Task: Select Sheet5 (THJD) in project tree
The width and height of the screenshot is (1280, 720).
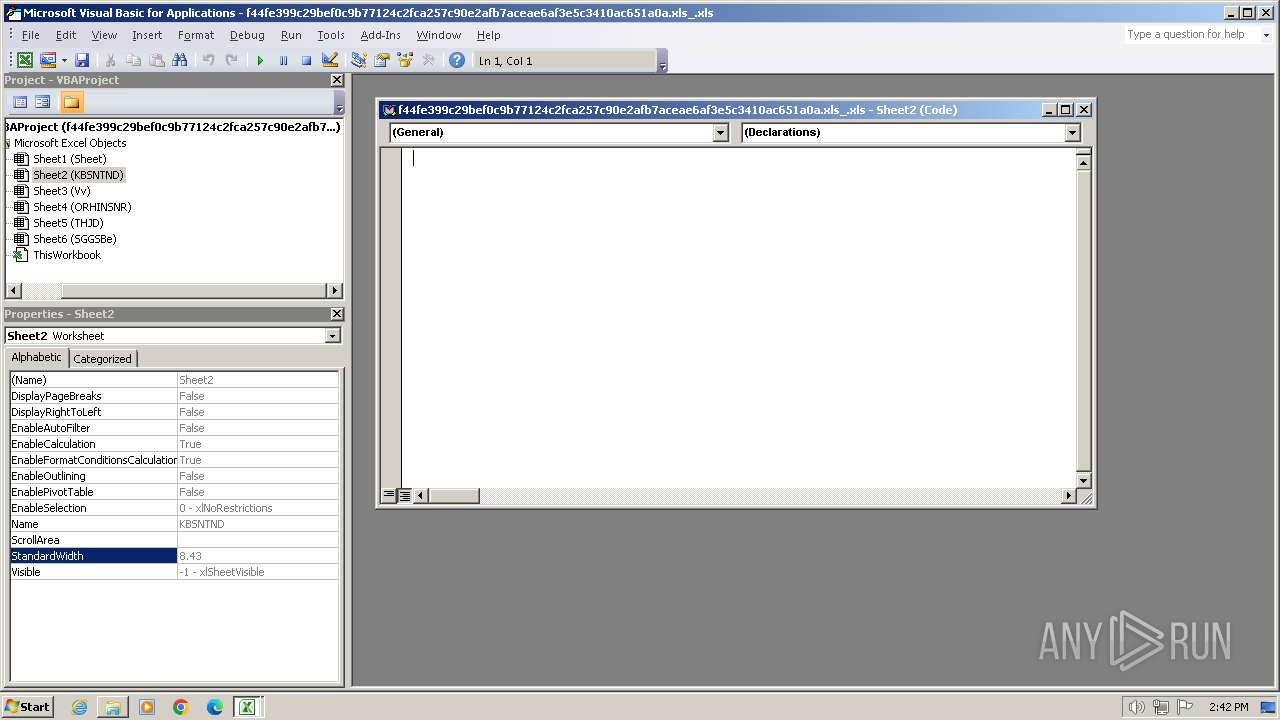Action: (68, 223)
